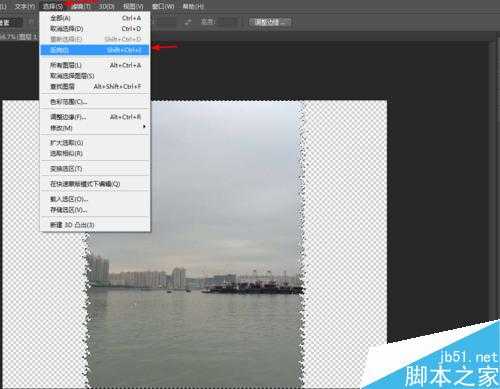Click the swap width and height icon
Screen dimensions: 500x389
tap(188, 22)
